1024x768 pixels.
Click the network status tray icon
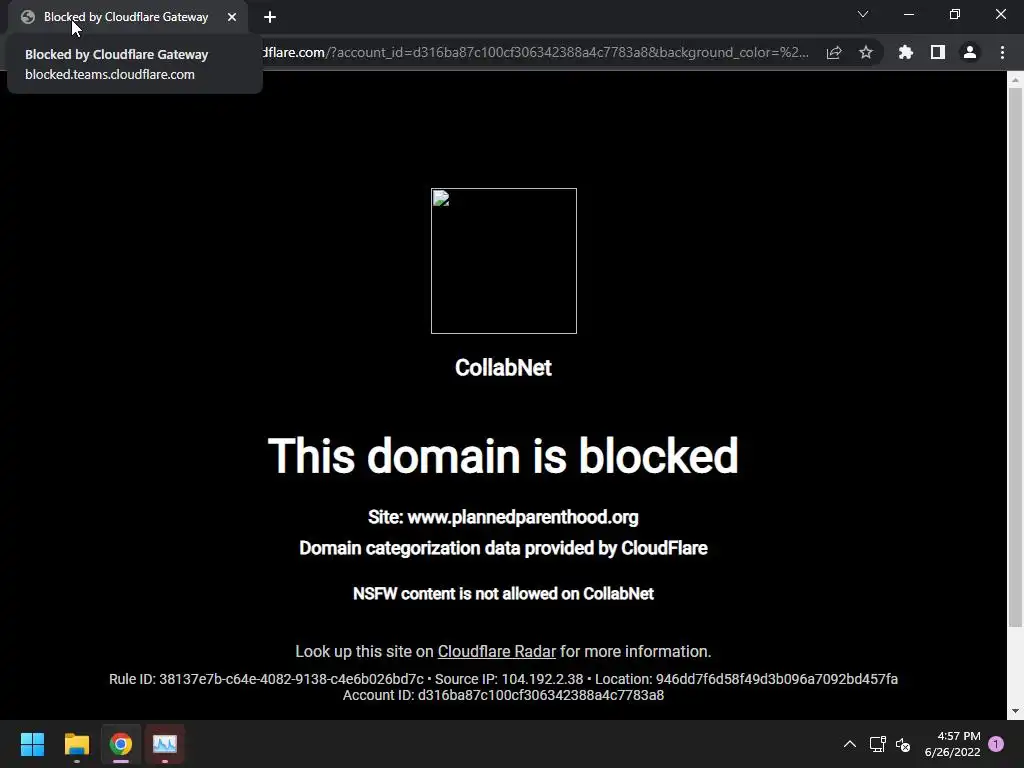[877, 744]
